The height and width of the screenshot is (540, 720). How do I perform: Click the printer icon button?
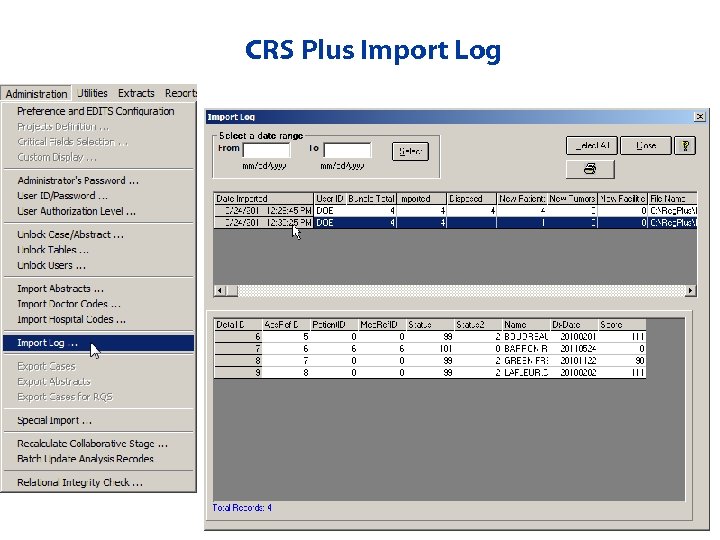pos(590,169)
